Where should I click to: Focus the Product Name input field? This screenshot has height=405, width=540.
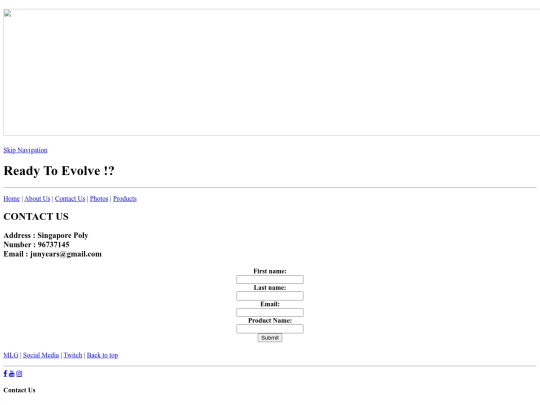point(270,329)
